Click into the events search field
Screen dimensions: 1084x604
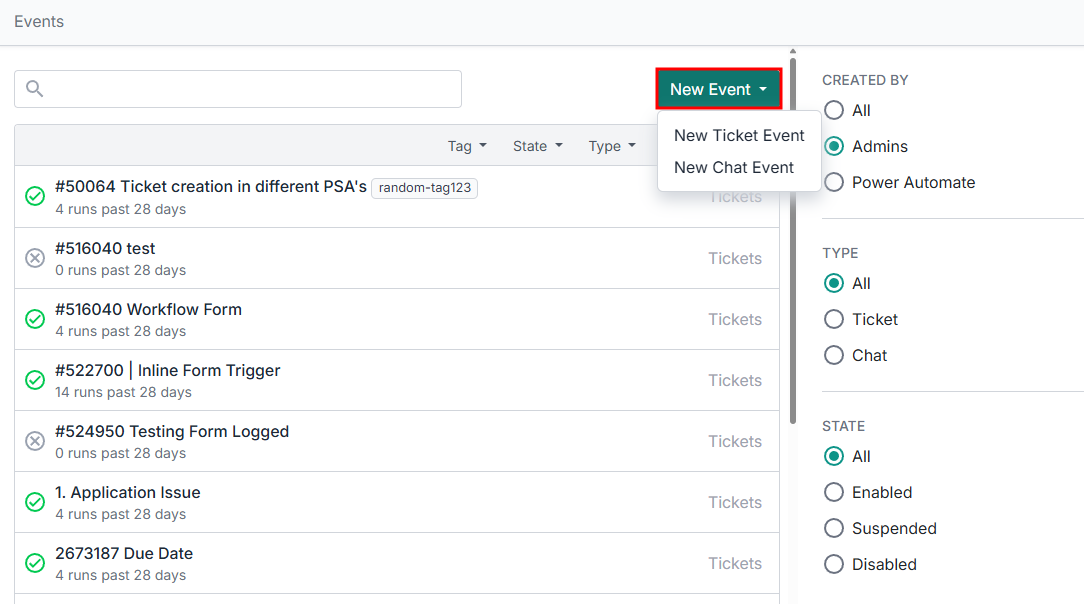click(250, 89)
